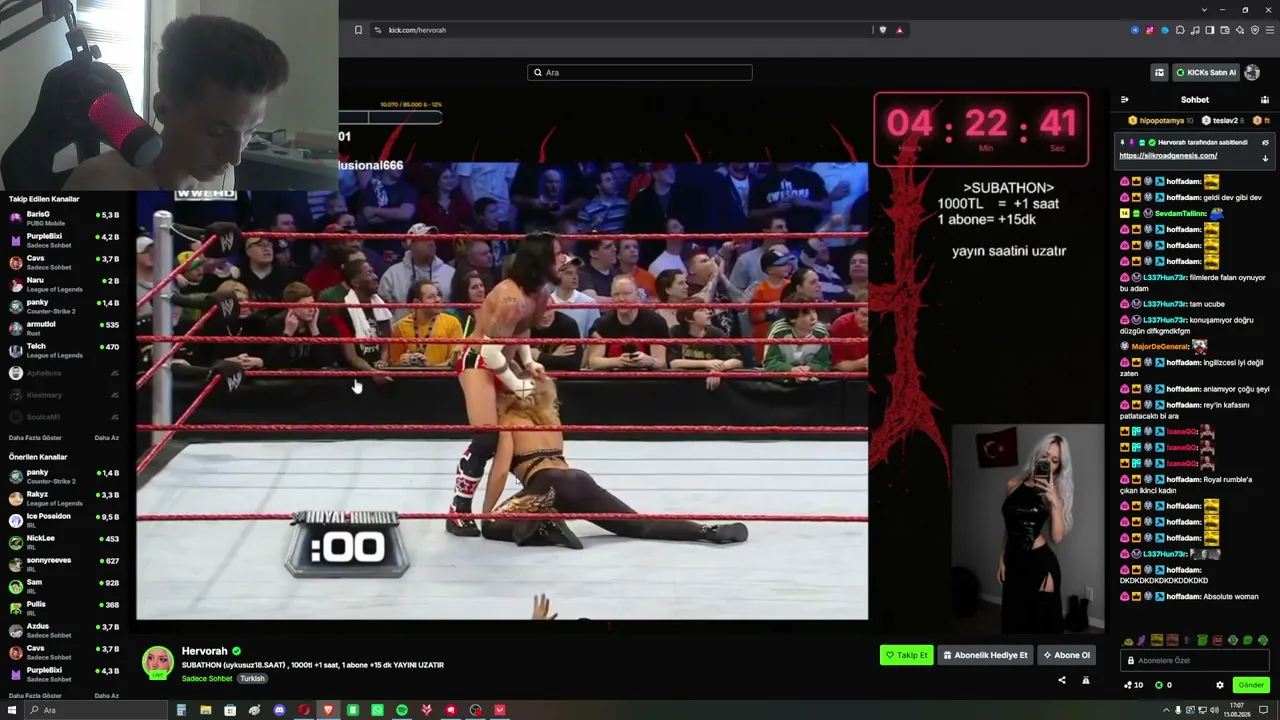Open Hervorah's channel avatar below the video
This screenshot has width=1280, height=720.
pyautogui.click(x=157, y=662)
